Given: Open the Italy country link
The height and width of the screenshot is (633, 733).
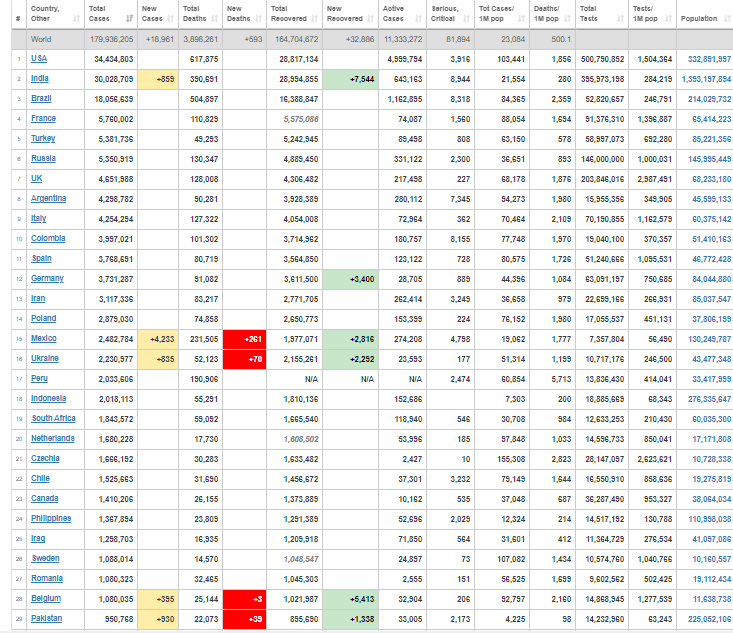Looking at the screenshot, I should [x=38, y=218].
